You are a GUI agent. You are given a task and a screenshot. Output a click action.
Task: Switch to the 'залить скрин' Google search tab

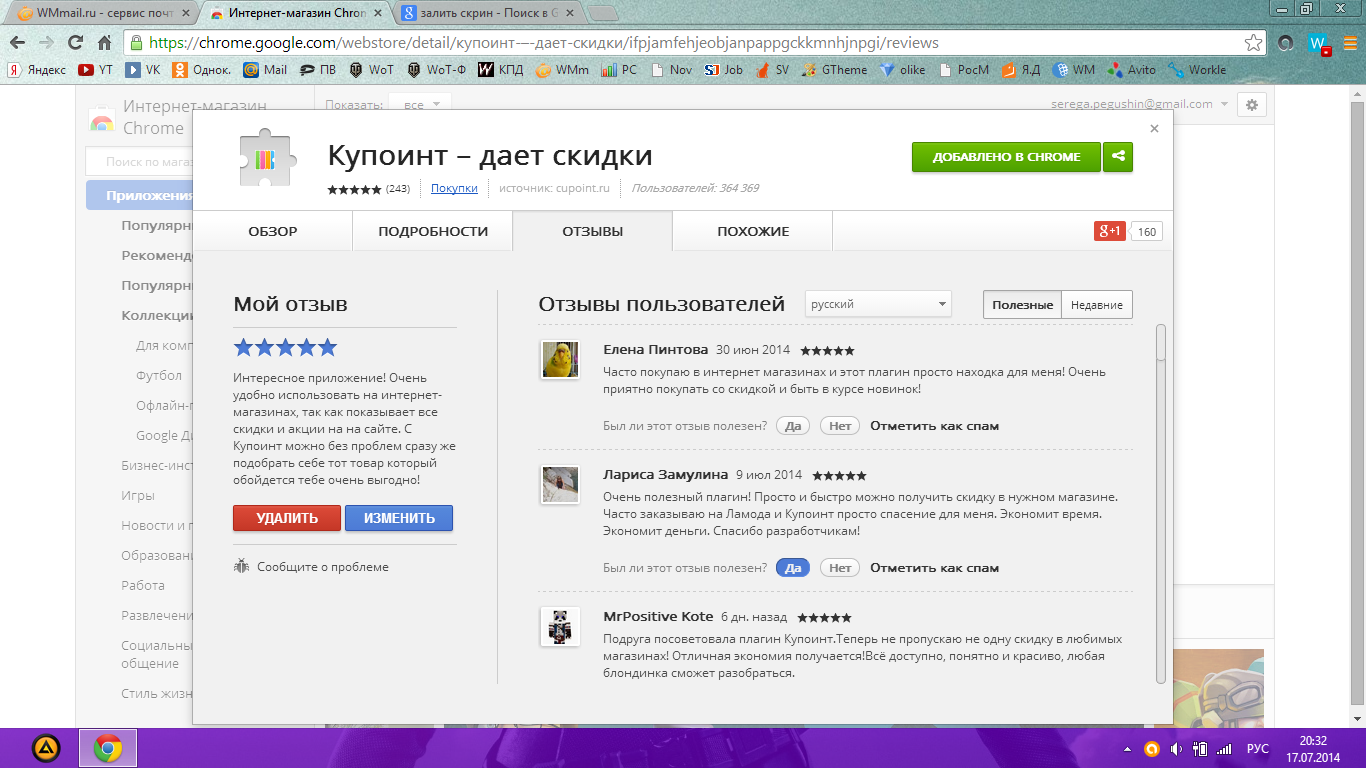[x=488, y=14]
